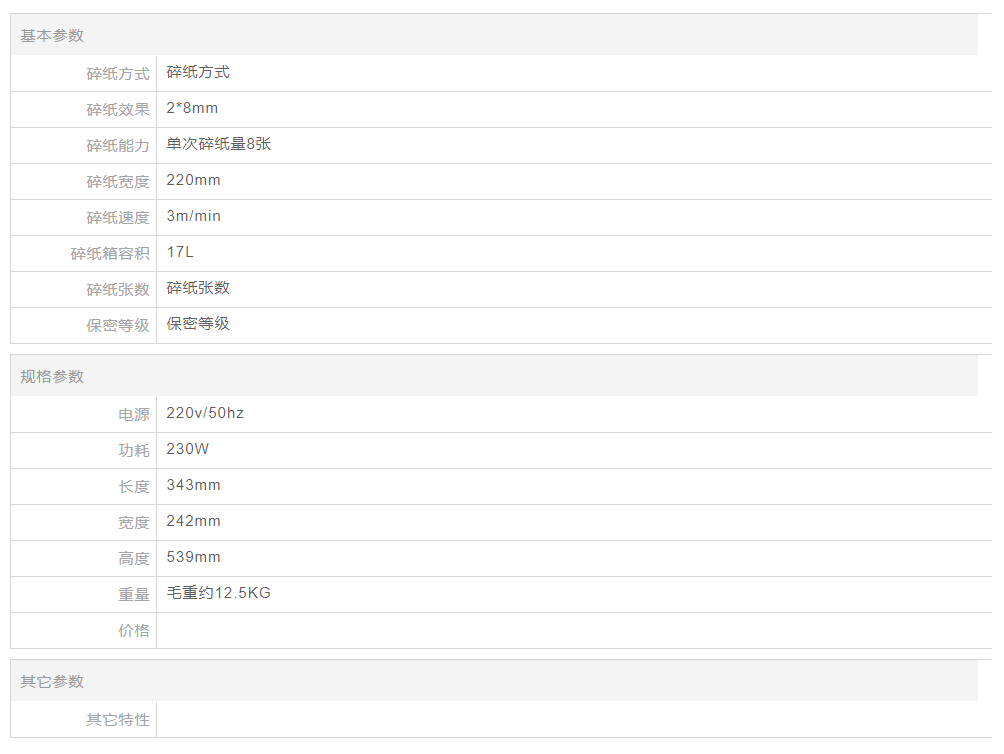Click the 539mm height value

click(x=194, y=557)
